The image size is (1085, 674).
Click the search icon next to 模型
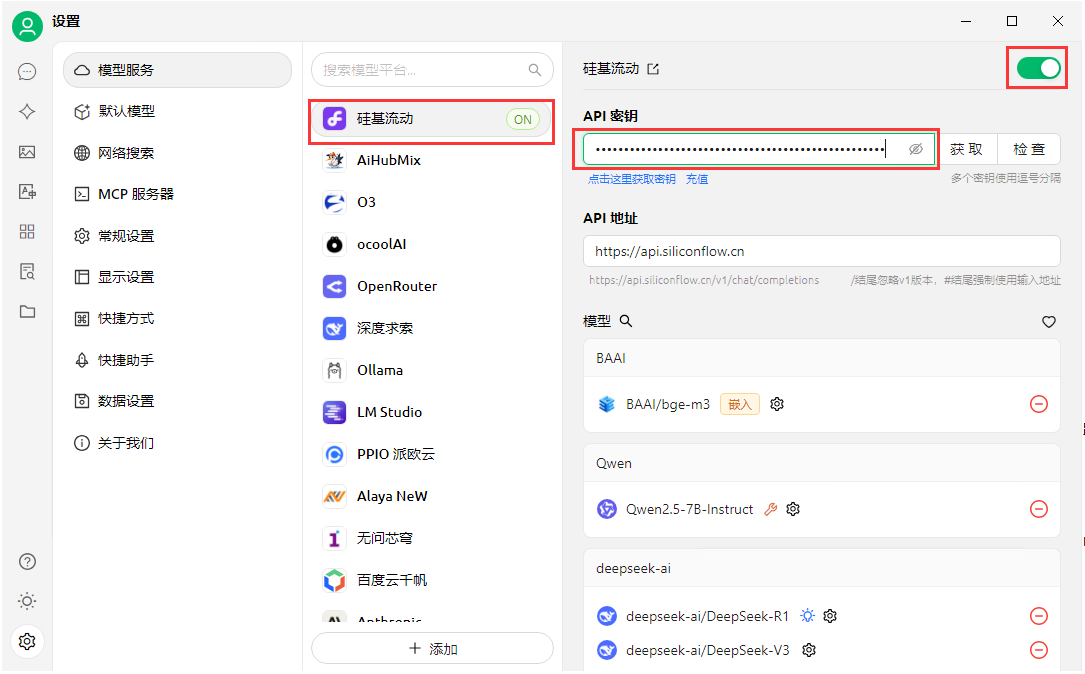pyautogui.click(x=626, y=321)
